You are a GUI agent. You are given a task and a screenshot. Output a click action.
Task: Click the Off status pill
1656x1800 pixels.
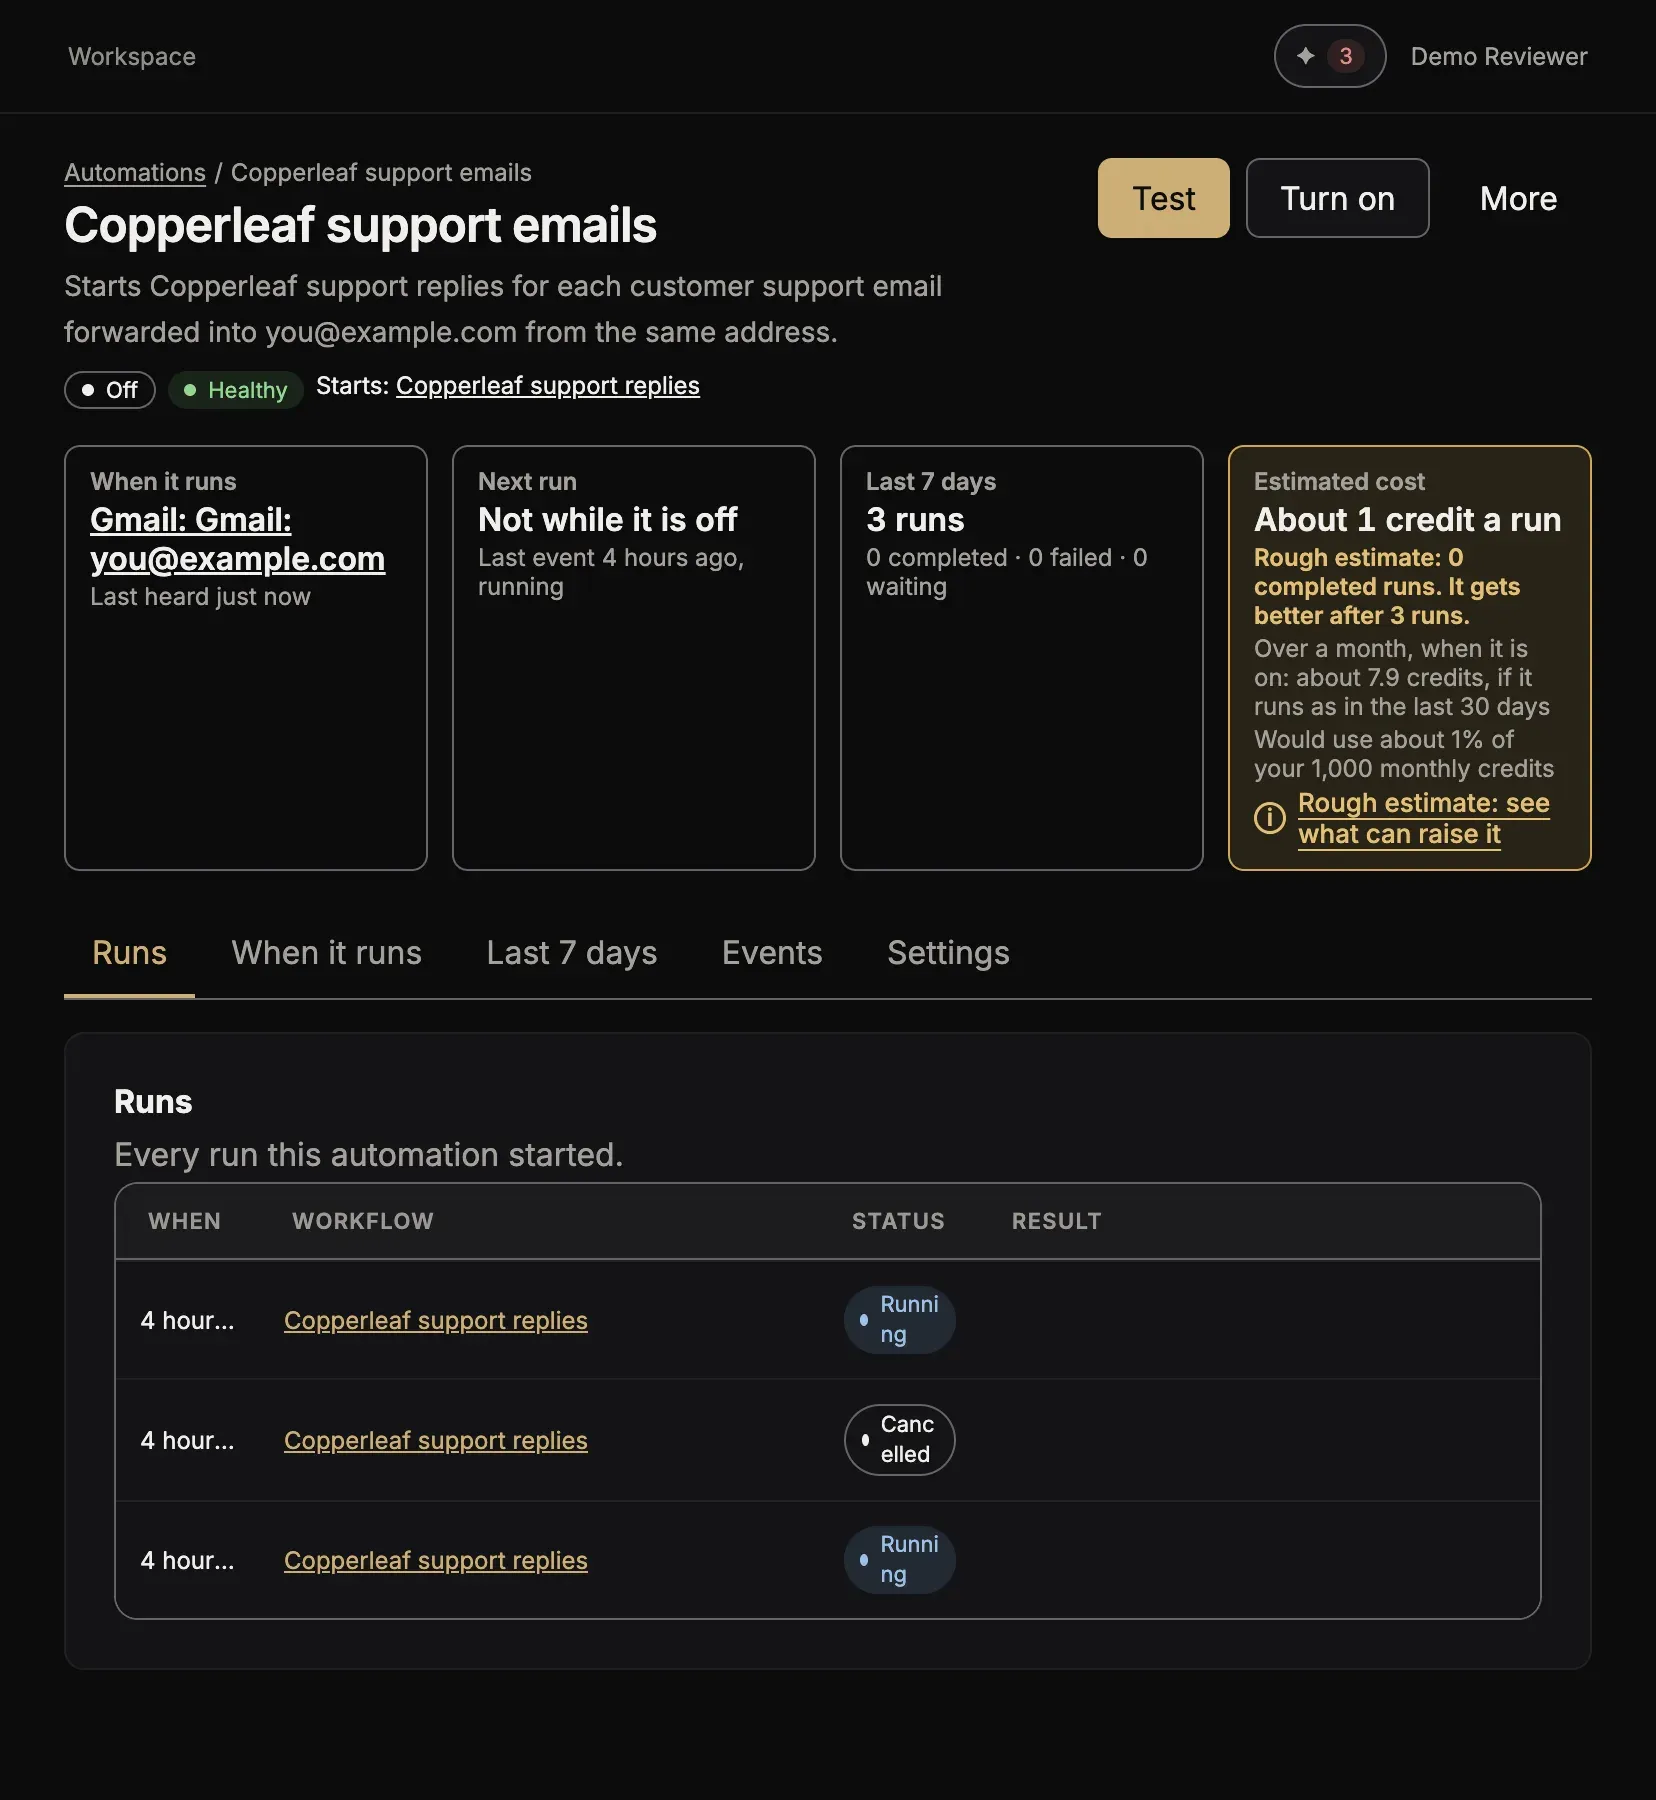(110, 390)
